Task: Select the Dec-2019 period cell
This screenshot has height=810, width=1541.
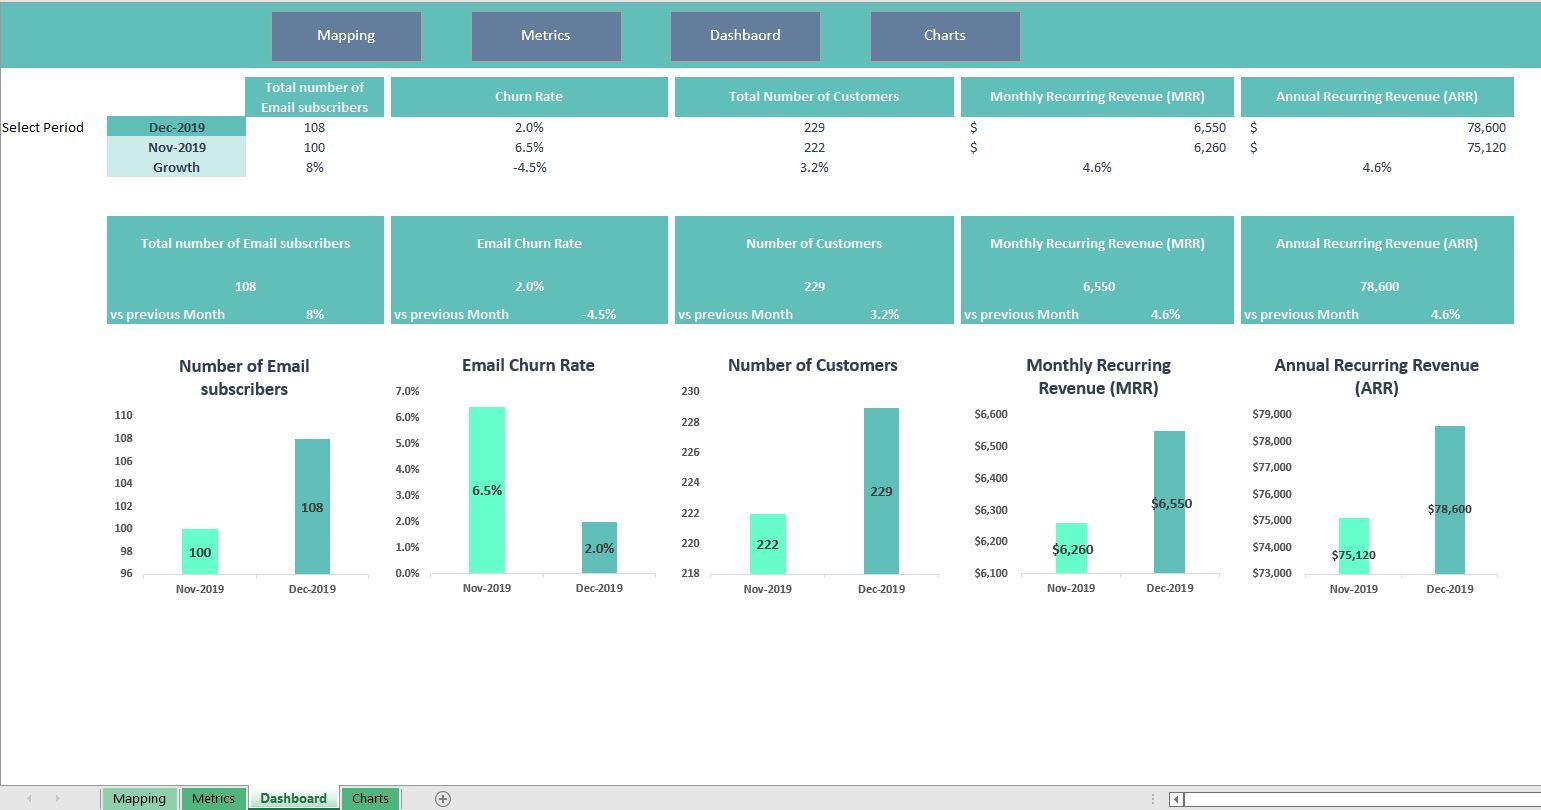Action: 176,127
